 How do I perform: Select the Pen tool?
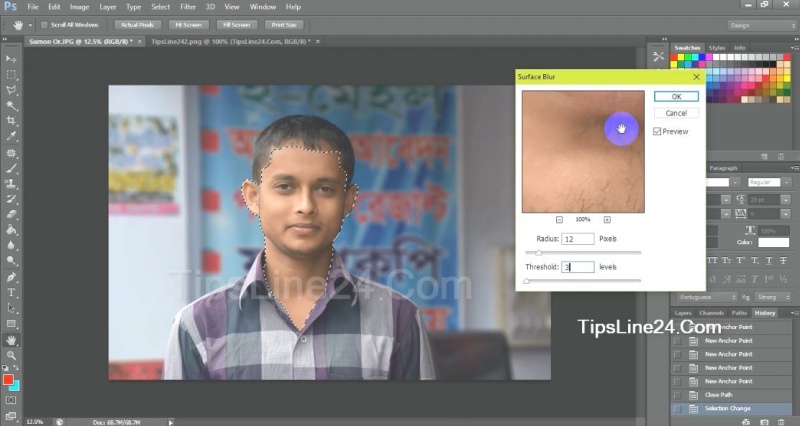pyautogui.click(x=11, y=277)
